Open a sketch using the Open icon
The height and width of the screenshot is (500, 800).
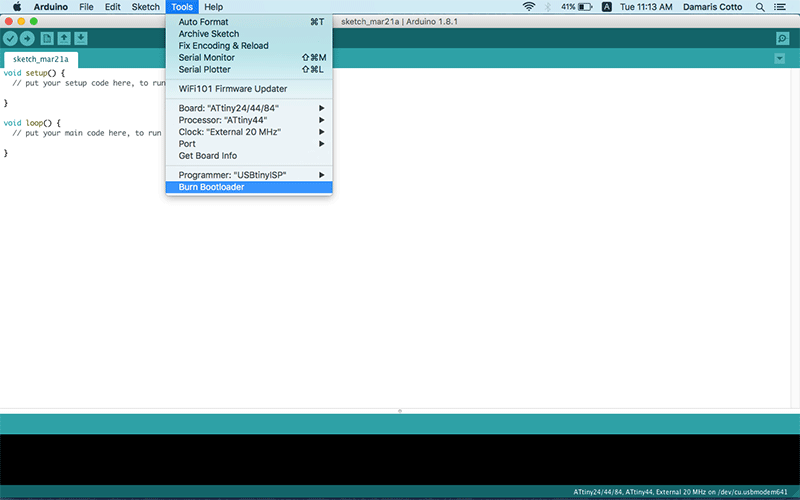64,38
